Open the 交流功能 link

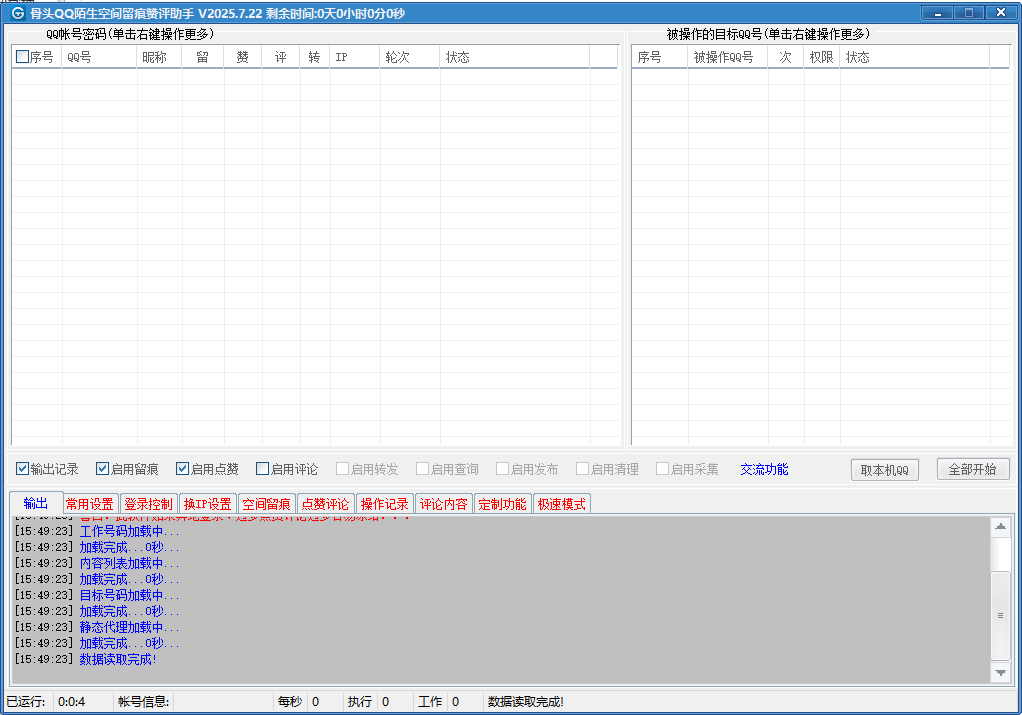[764, 469]
